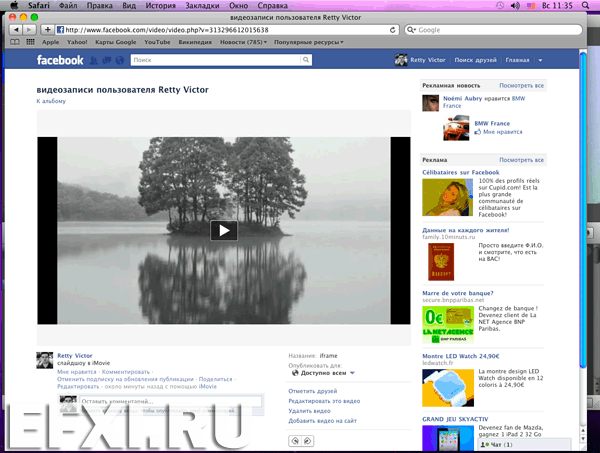
Task: Open Facebook notifications globe icon
Action: (x=120, y=60)
